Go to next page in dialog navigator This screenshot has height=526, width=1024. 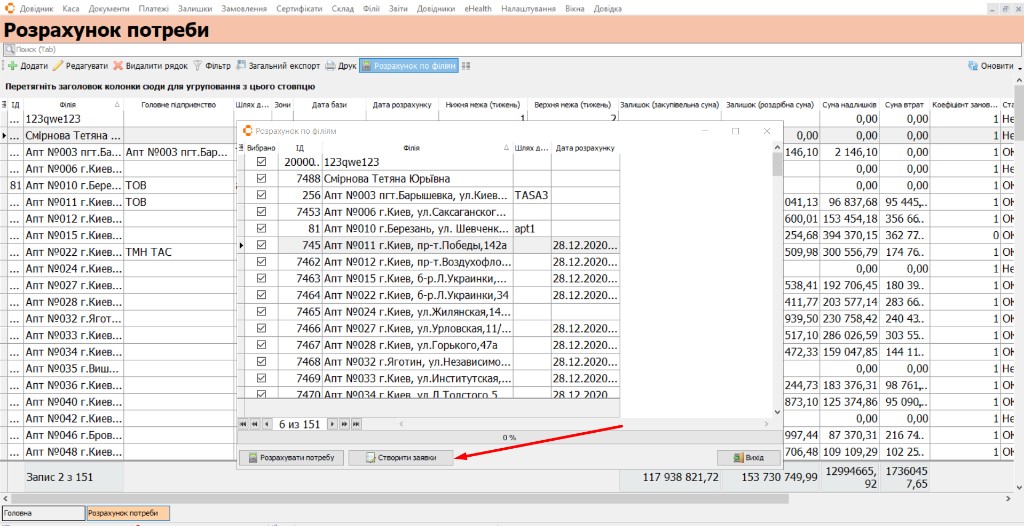click(344, 424)
